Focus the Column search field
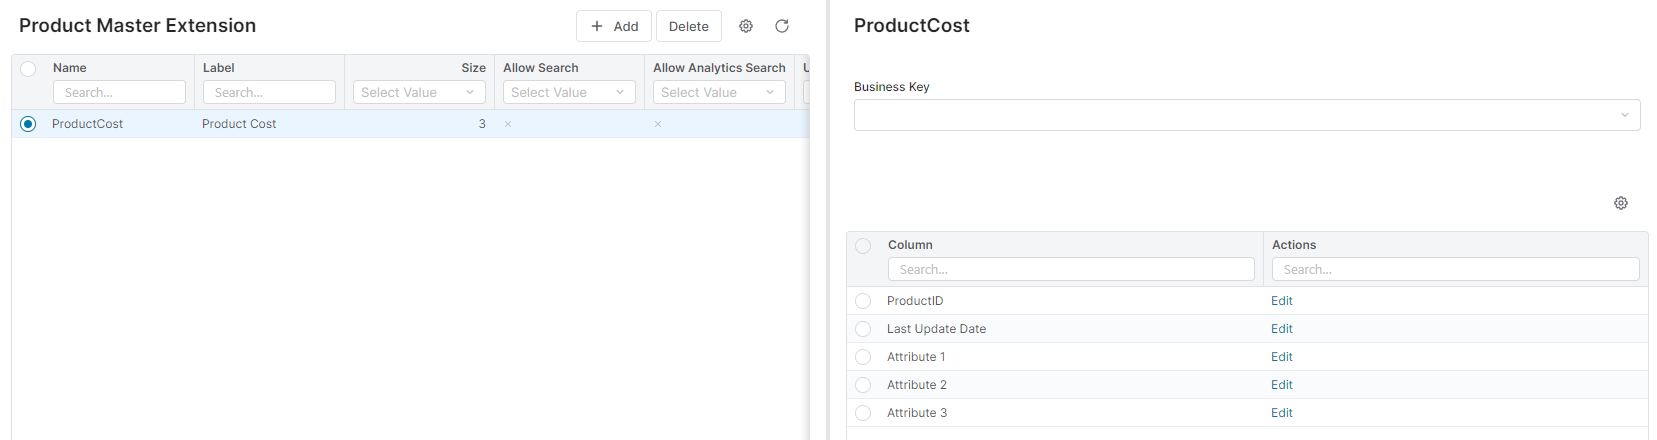Screen dimensions: 1657x440 tap(1070, 269)
